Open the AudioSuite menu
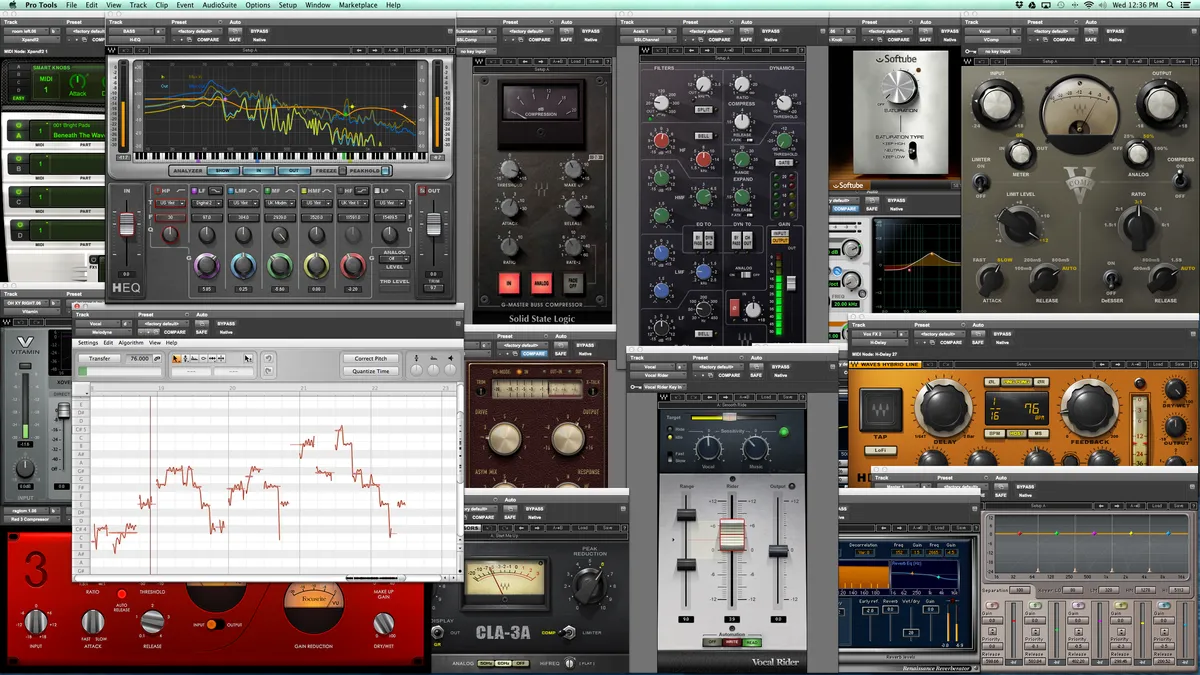Image resolution: width=1200 pixels, height=675 pixels. tap(220, 5)
